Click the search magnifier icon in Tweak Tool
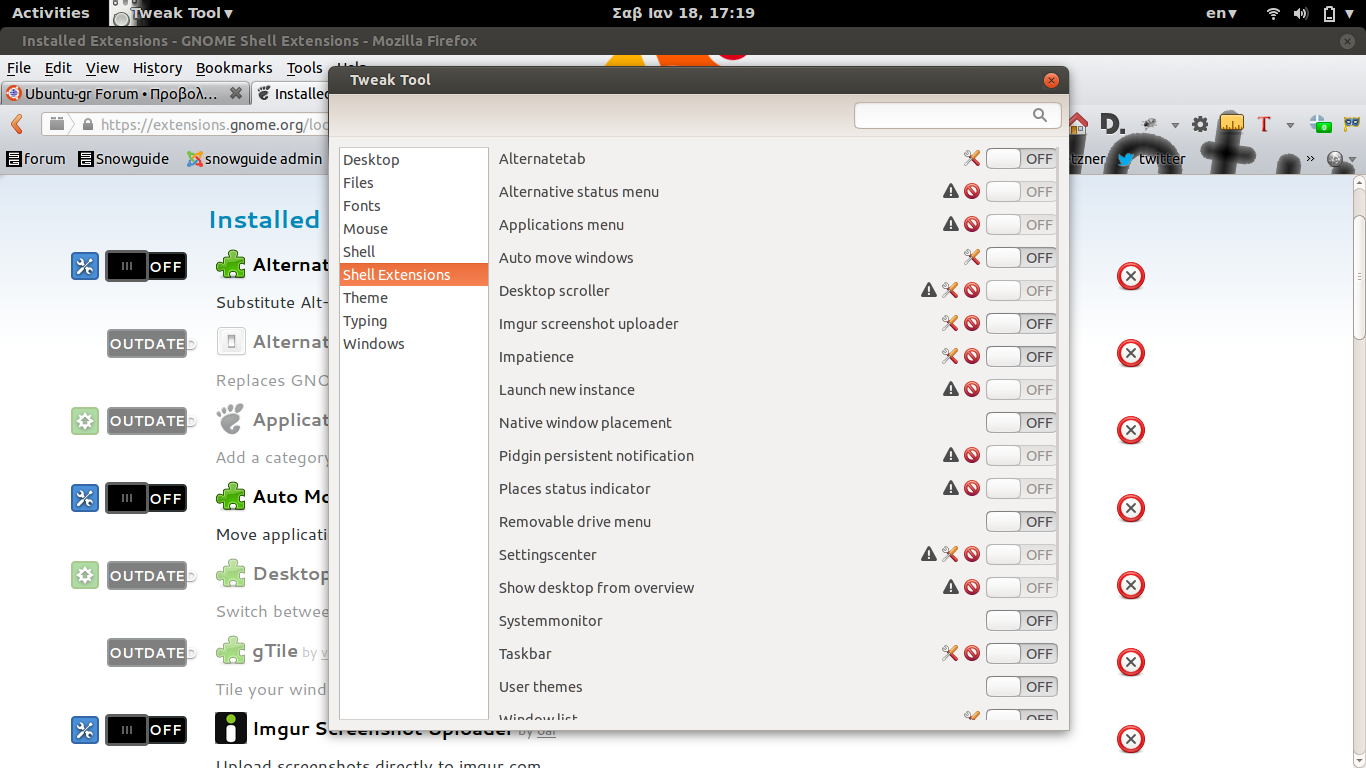The width and height of the screenshot is (1366, 768). [x=1040, y=115]
